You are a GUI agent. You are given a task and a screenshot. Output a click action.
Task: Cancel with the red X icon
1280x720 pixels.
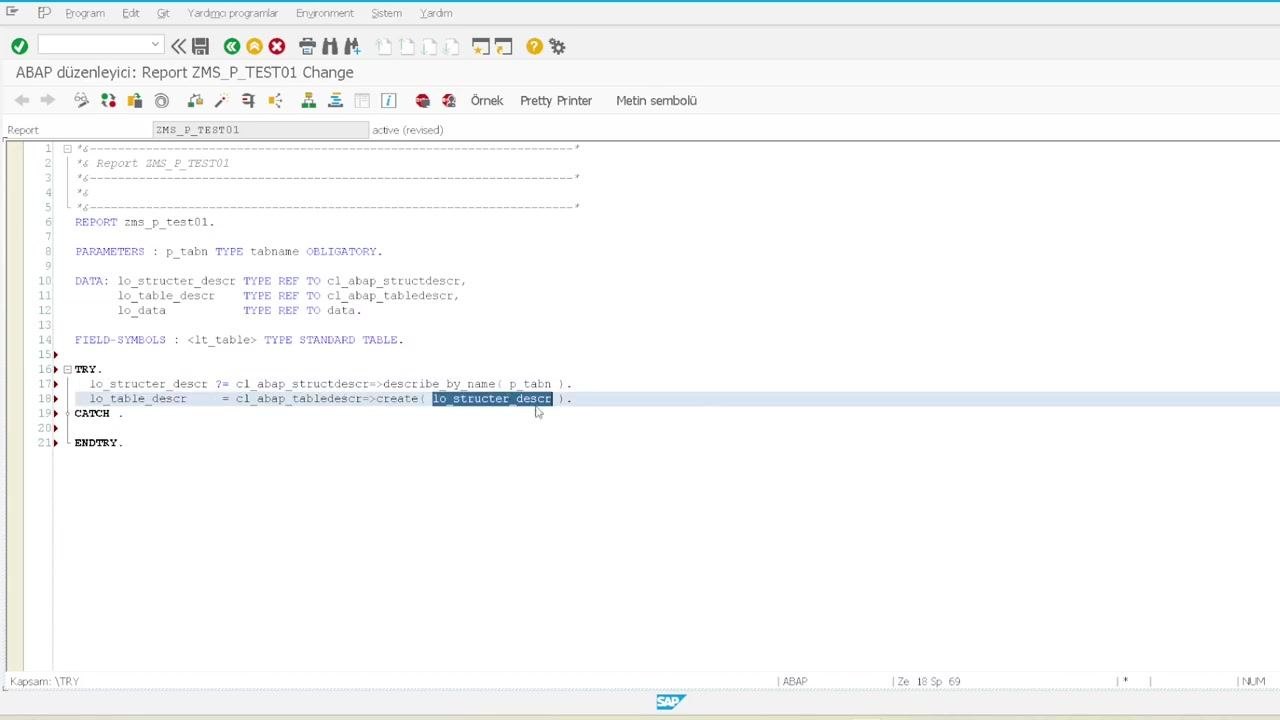coord(277,46)
